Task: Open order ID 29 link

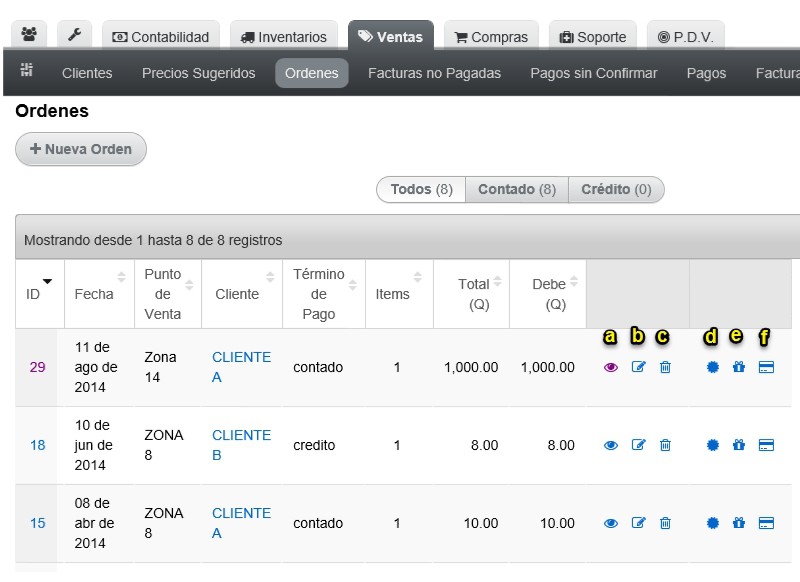Action: click(x=37, y=367)
